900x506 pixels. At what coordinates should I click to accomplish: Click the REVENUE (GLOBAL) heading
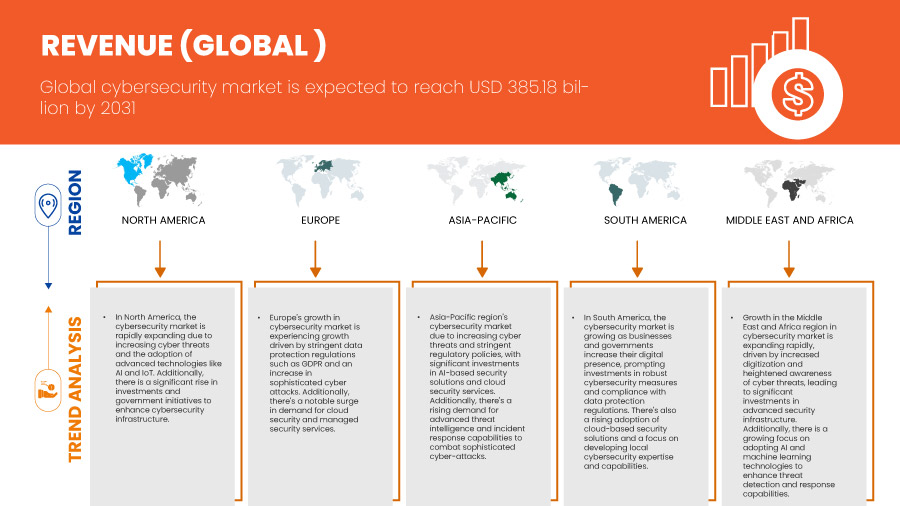pos(183,45)
